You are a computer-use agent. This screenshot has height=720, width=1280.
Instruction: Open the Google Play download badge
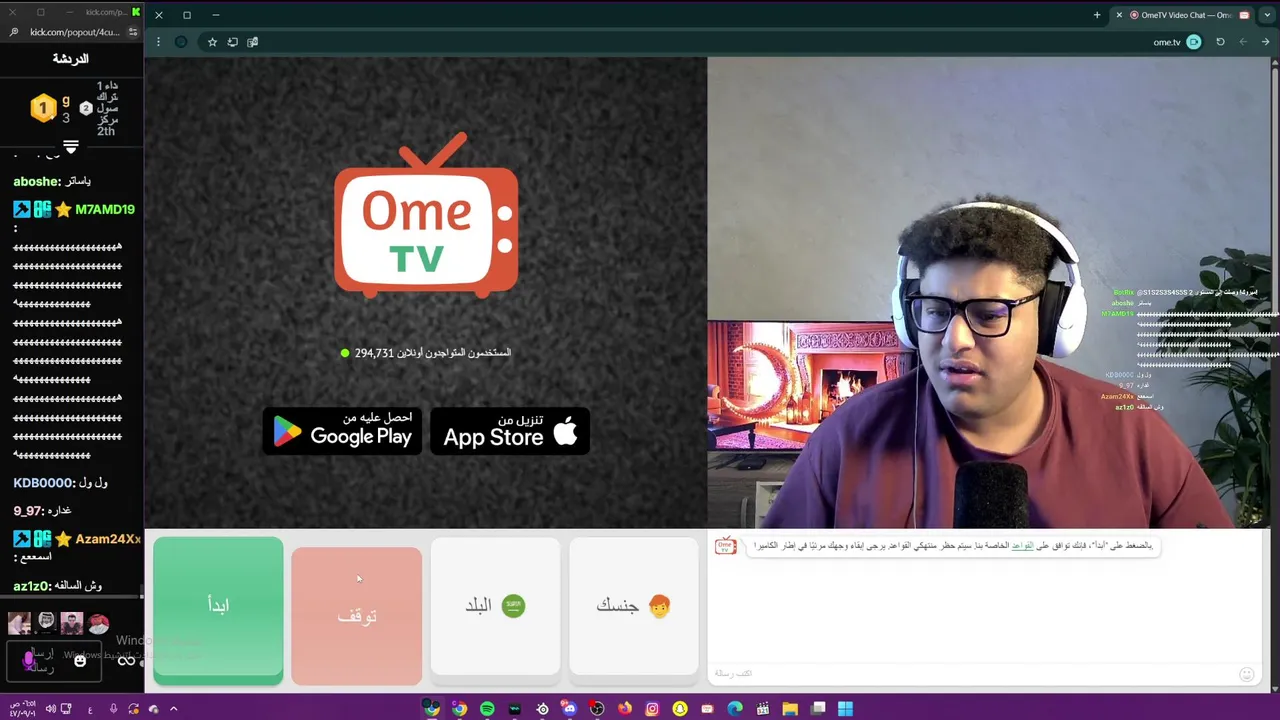pyautogui.click(x=343, y=431)
